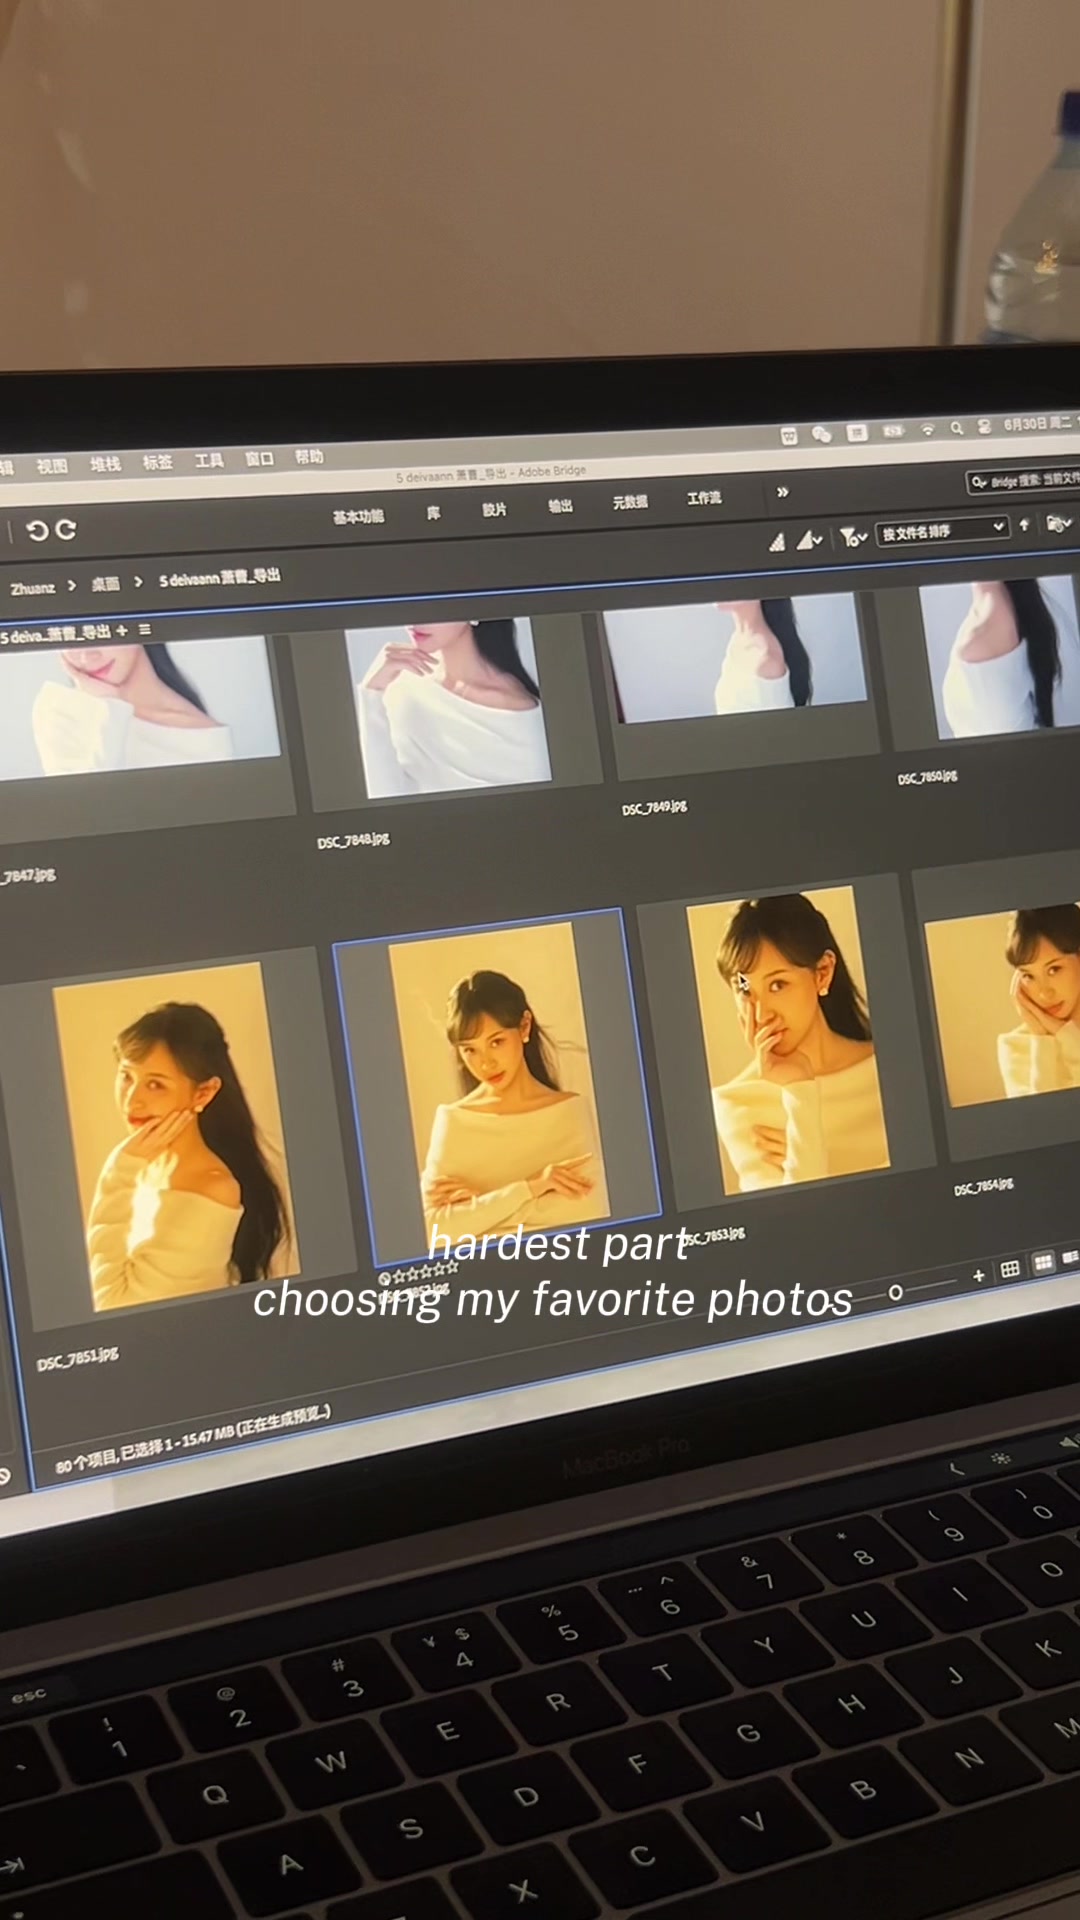Viewport: 1080px width, 1920px height.
Task: Switch to the 库 workspace
Action: (x=434, y=512)
